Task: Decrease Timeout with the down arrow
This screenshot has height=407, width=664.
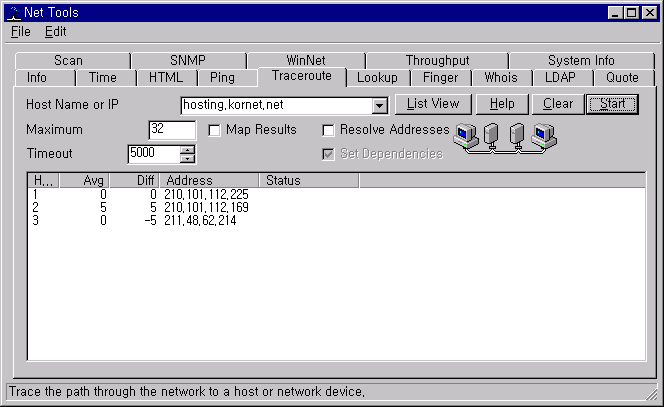Action: (187, 159)
